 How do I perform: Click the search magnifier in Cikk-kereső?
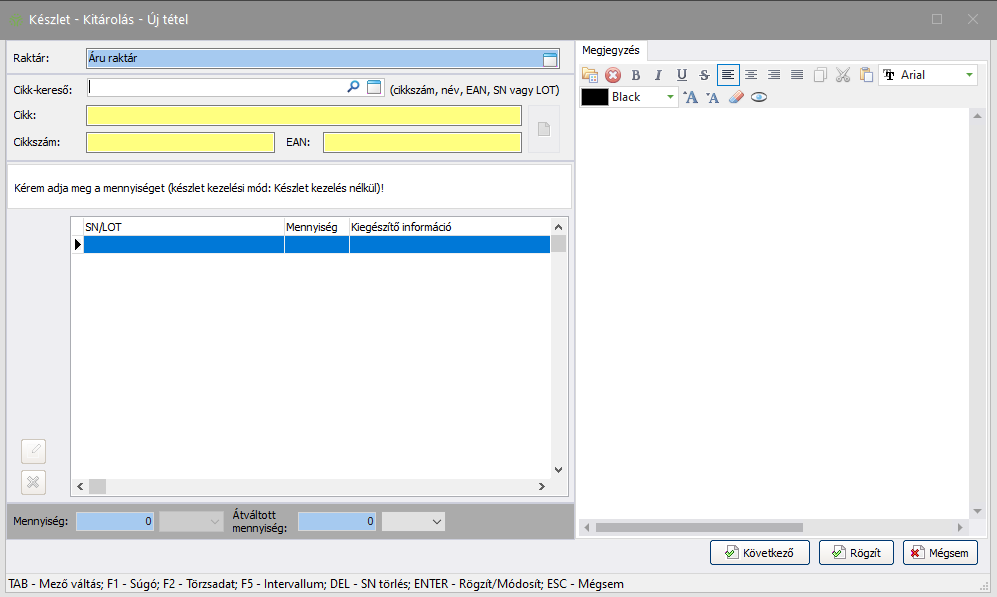353,88
